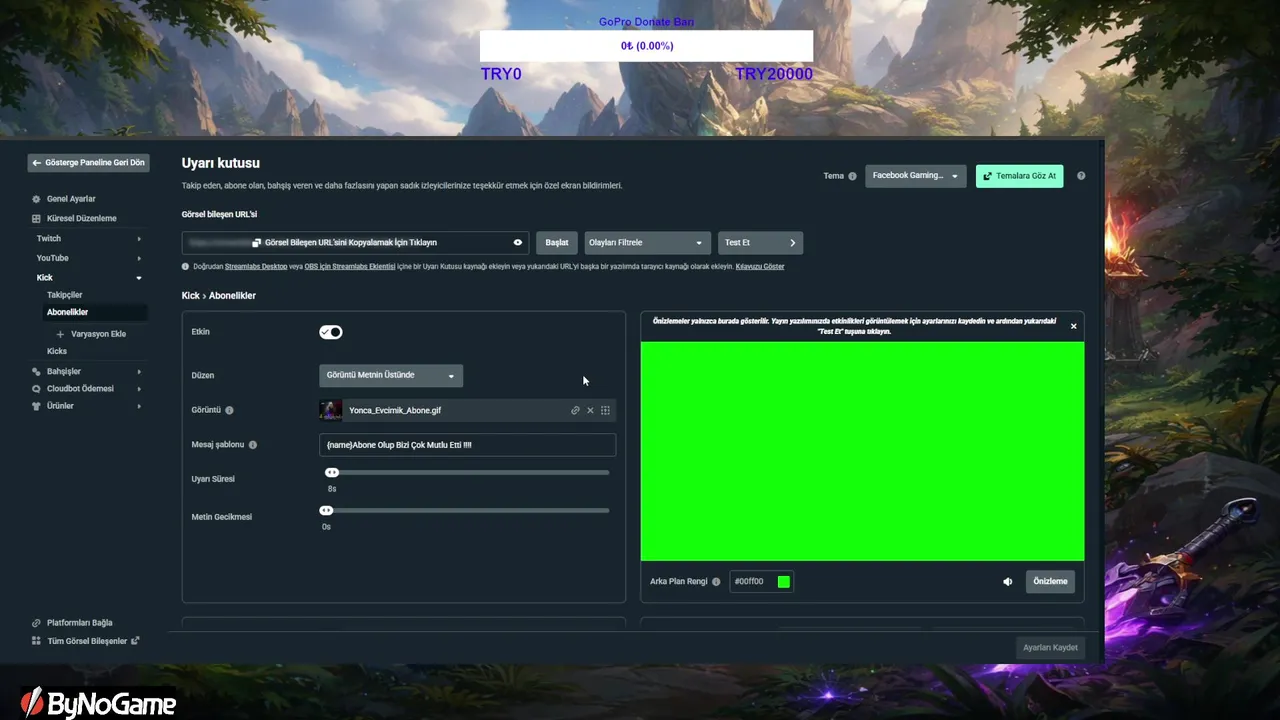The image size is (1280, 720).
Task: Click the Test Et button
Action: pyautogui.click(x=760, y=242)
